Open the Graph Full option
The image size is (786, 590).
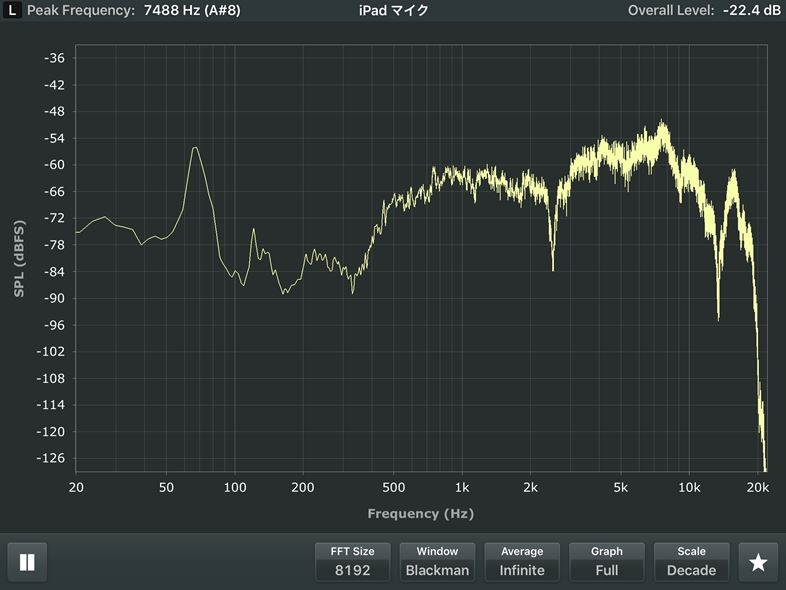[606, 561]
